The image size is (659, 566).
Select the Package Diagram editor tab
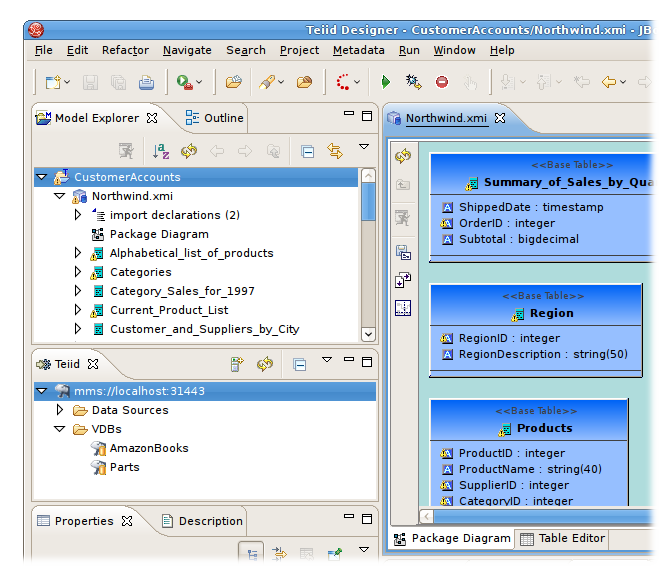click(452, 538)
